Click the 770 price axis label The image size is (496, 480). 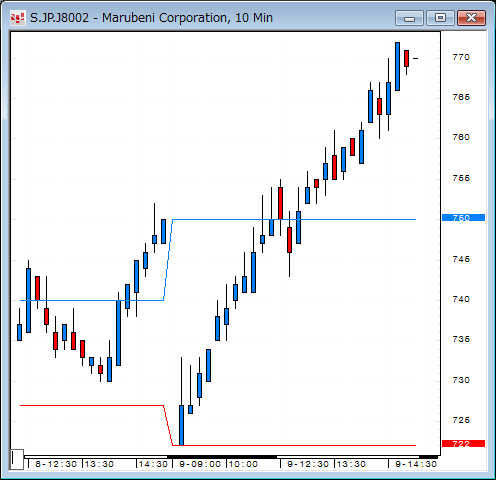[461, 57]
